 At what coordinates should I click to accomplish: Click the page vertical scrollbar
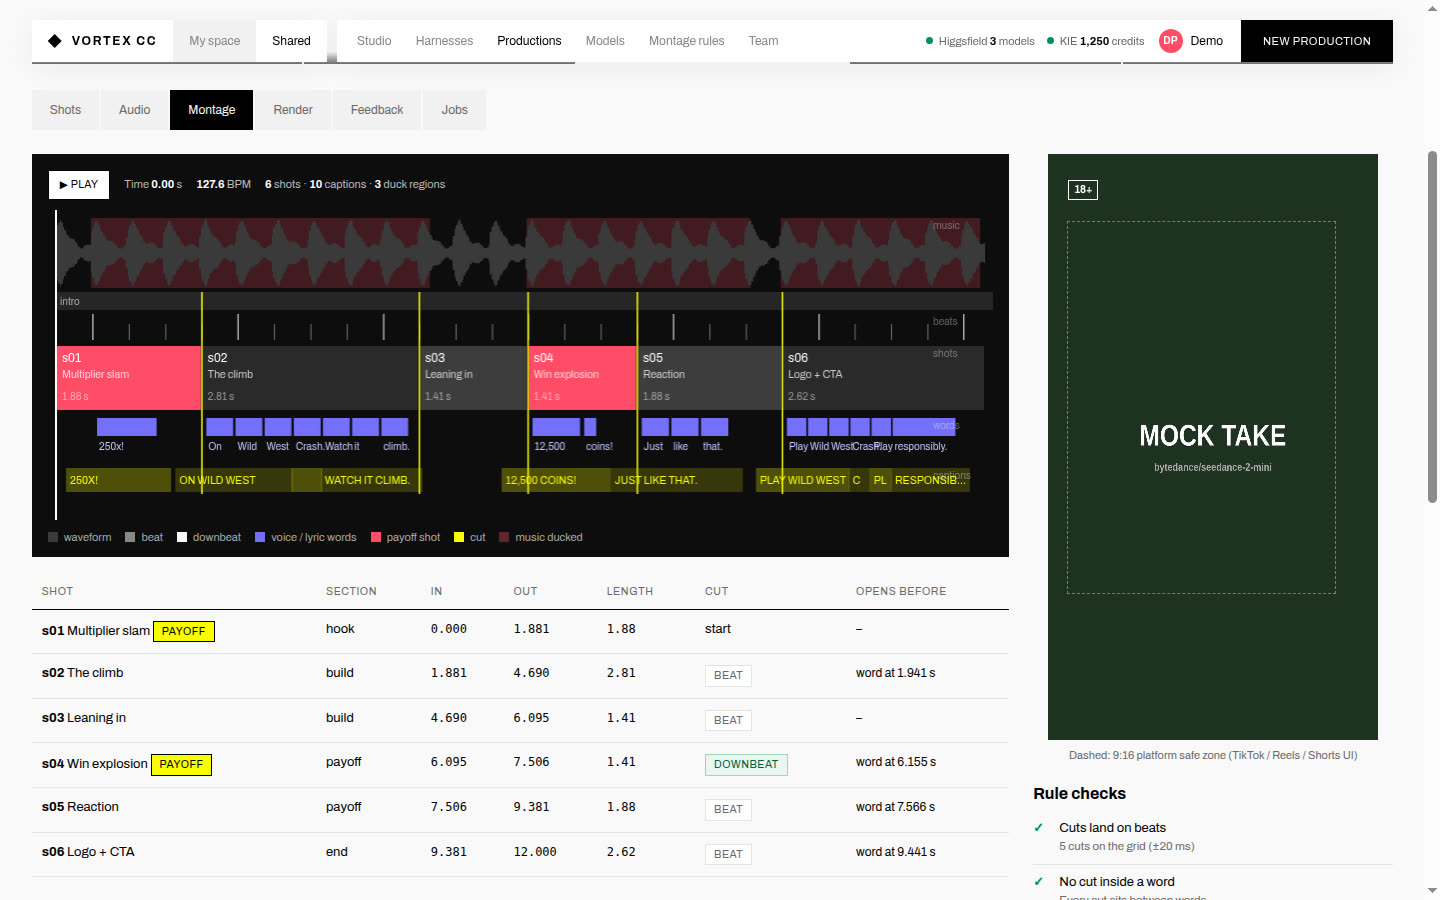1432,327
